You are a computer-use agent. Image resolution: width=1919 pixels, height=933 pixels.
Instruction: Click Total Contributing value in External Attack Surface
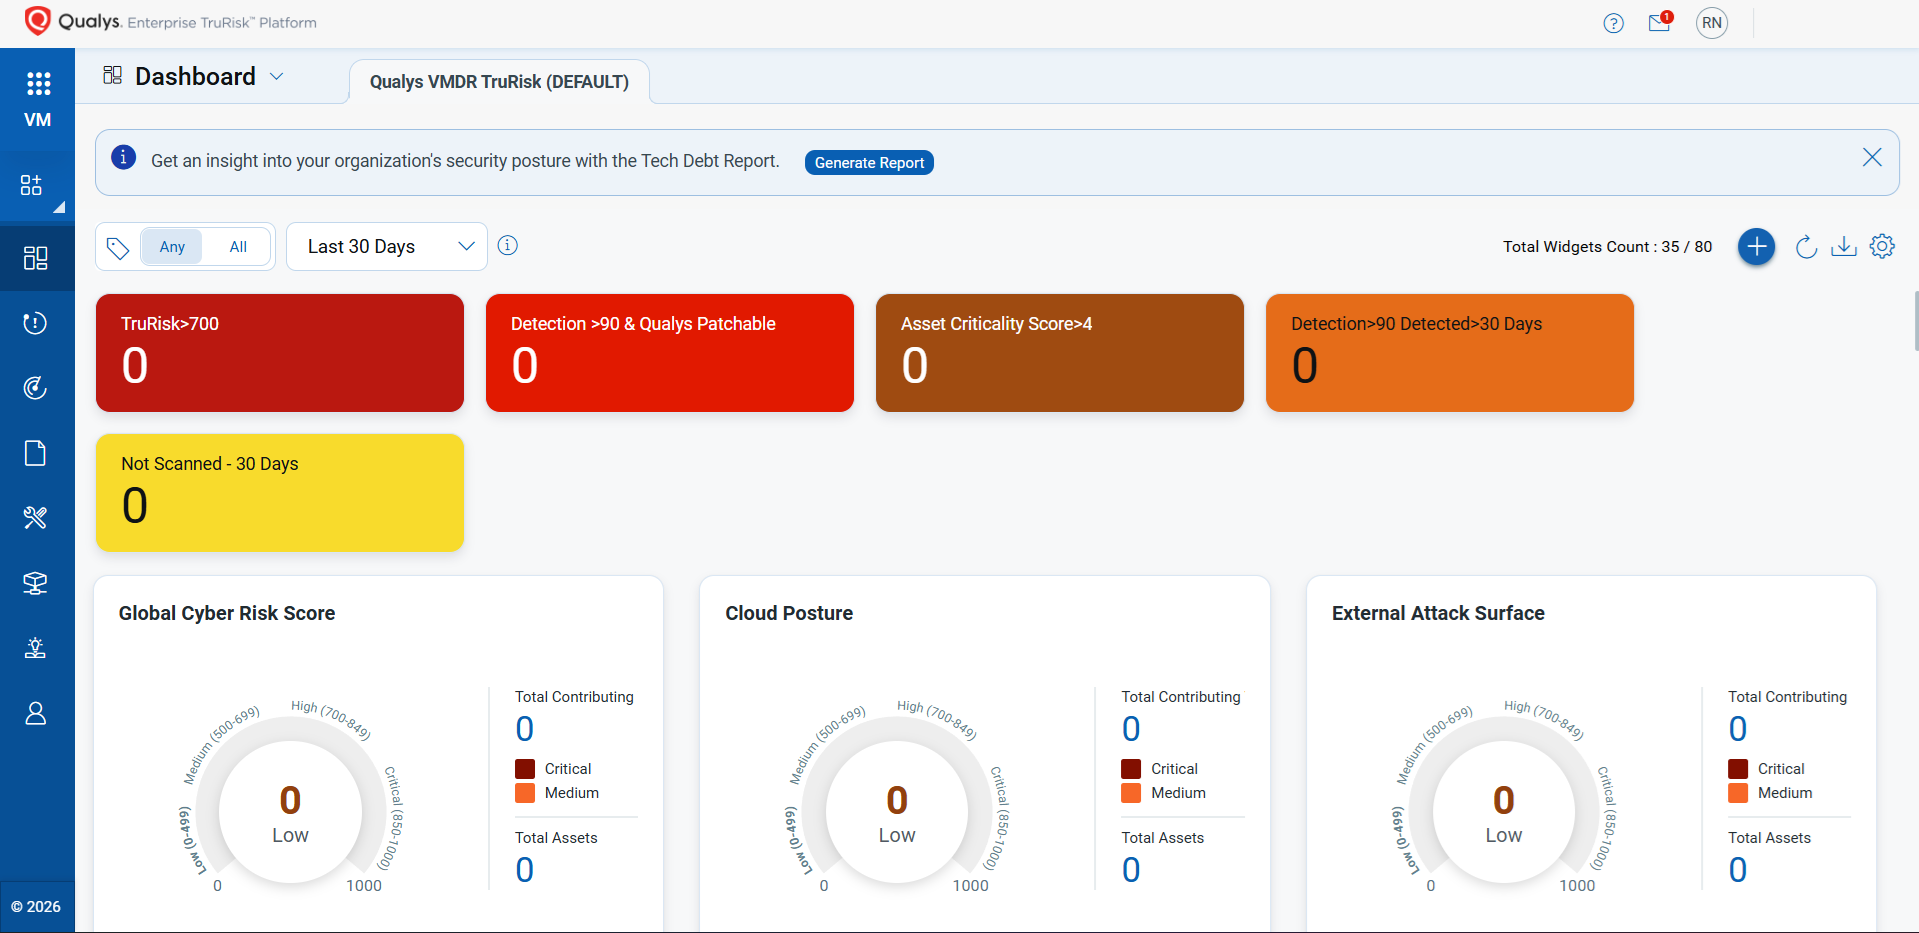1738,729
